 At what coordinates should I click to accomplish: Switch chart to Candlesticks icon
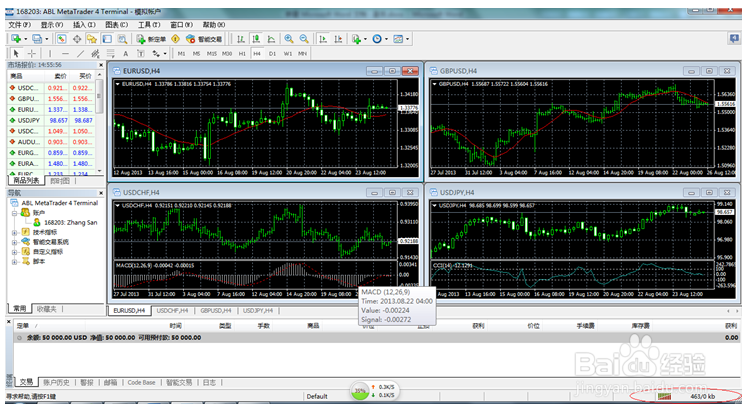(x=256, y=39)
